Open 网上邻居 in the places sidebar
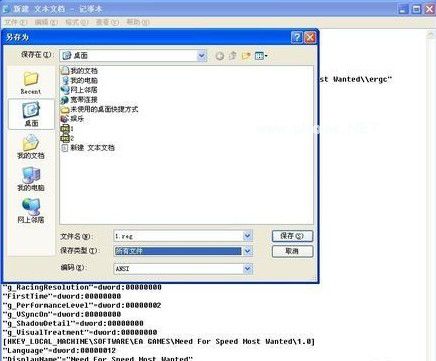Image resolution: width=436 pixels, height=361 pixels. click(x=31, y=211)
